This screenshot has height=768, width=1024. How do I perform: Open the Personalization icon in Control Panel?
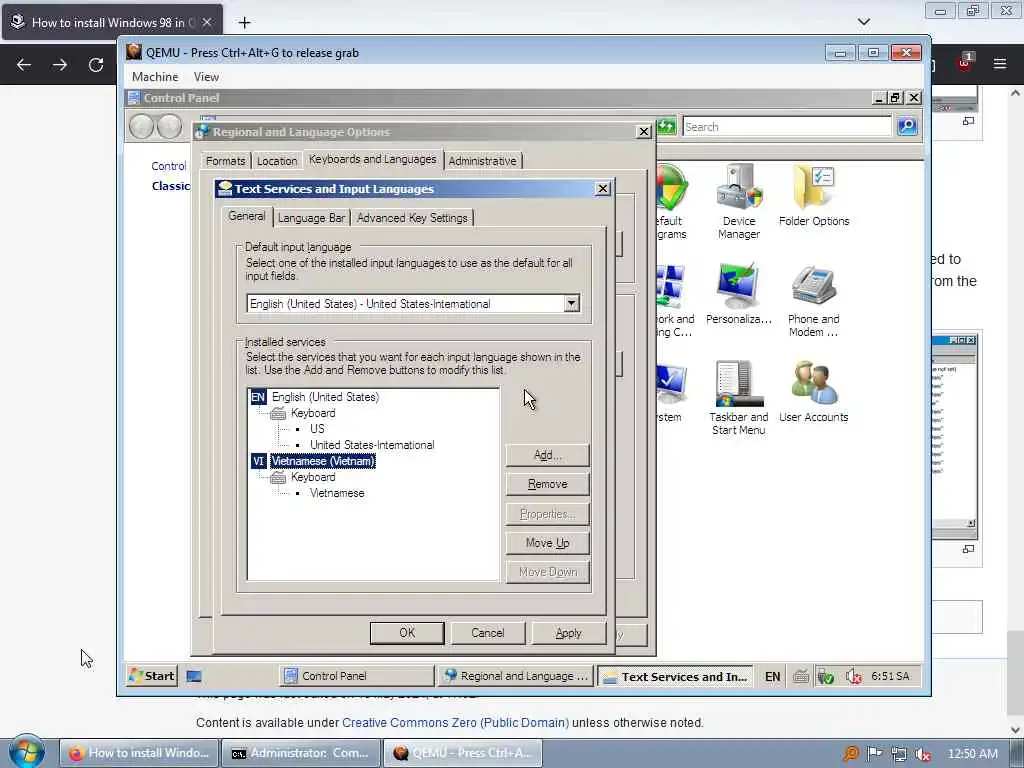(x=739, y=293)
